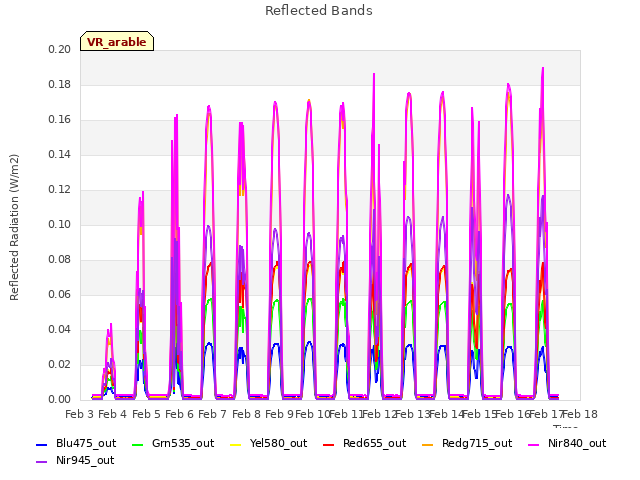Click the 0.18 y-axis tick label
640x480 pixels.
(59, 84)
